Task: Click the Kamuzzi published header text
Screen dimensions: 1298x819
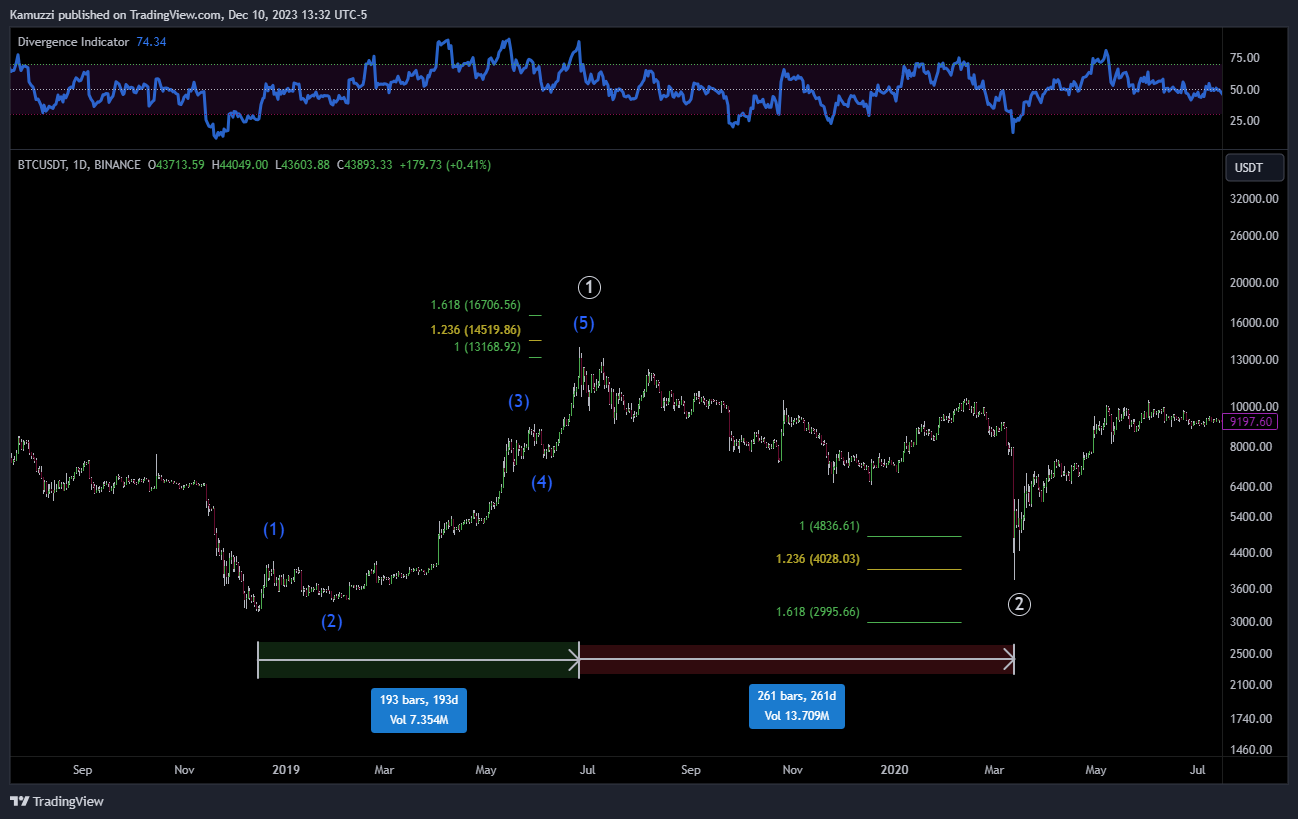Action: tap(187, 15)
